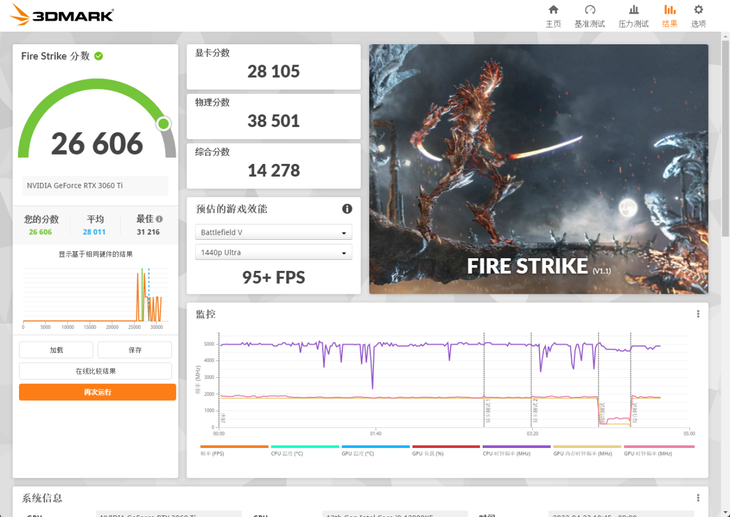The image size is (730, 517).
Task: Click the info icon beside 预估的游戏效能
Action: (x=347, y=209)
